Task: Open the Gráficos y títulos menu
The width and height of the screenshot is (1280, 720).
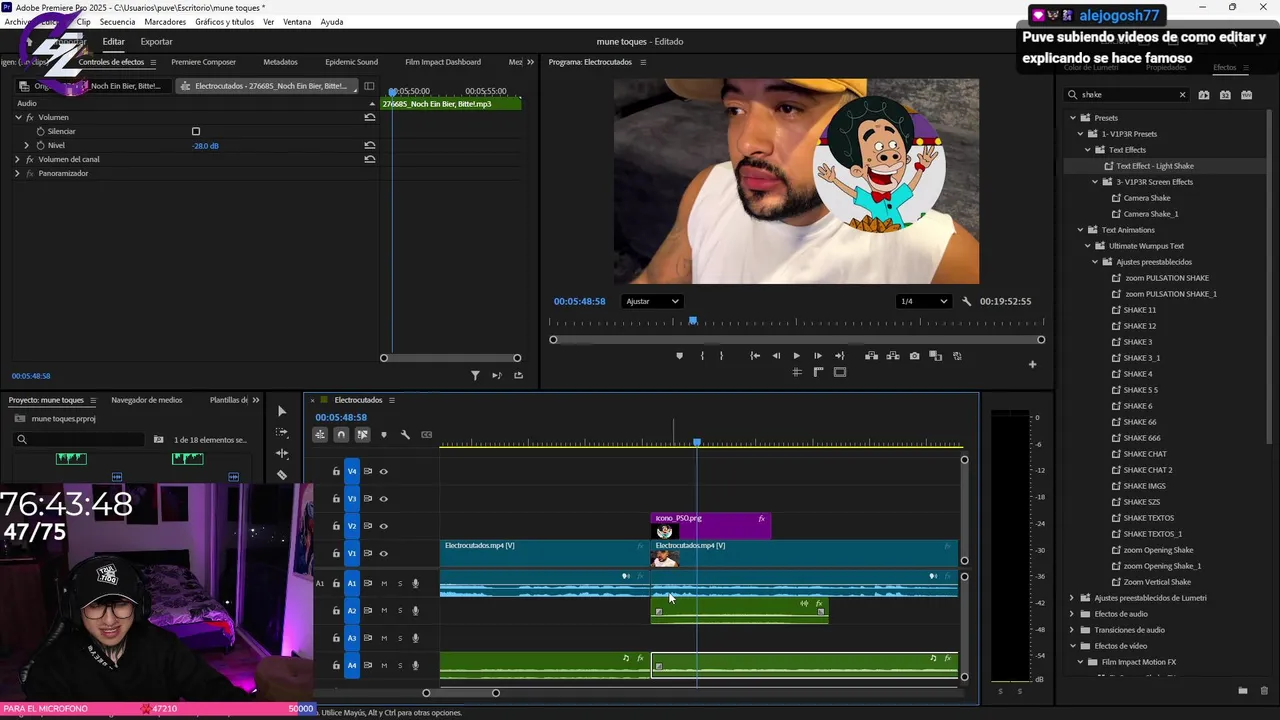Action: 224,21
